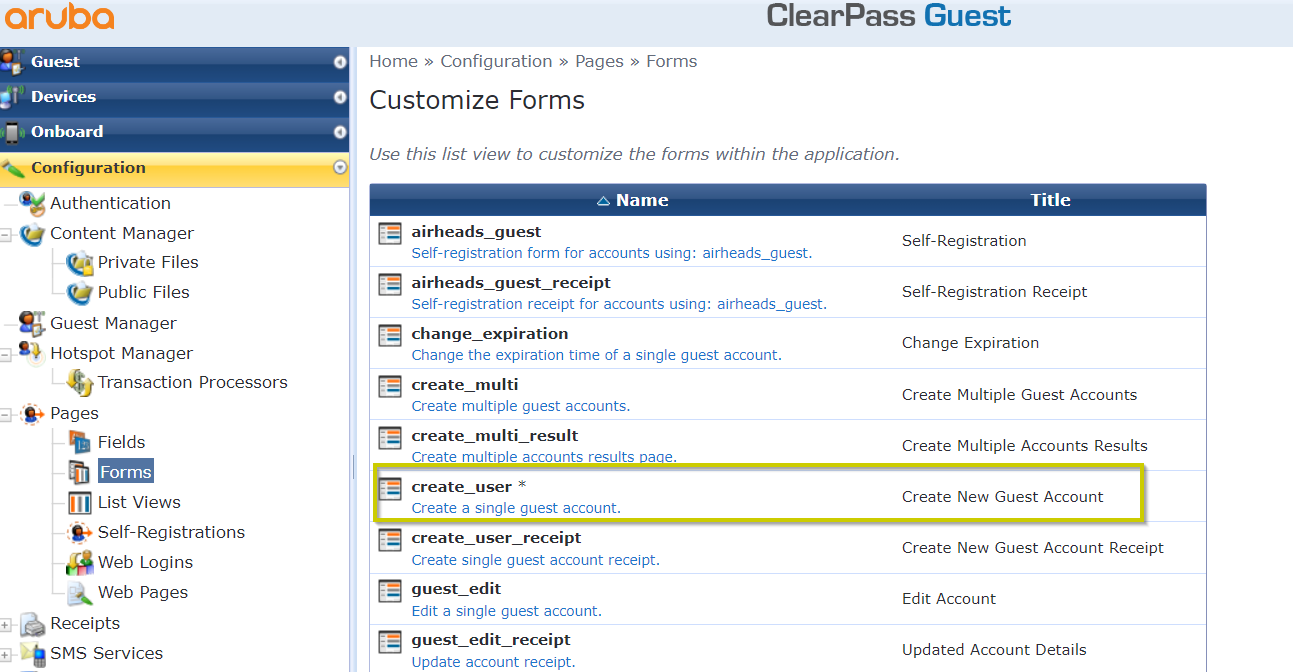Open Self-Registrations in sidebar
Image resolution: width=1293 pixels, height=672 pixels.
point(171,532)
